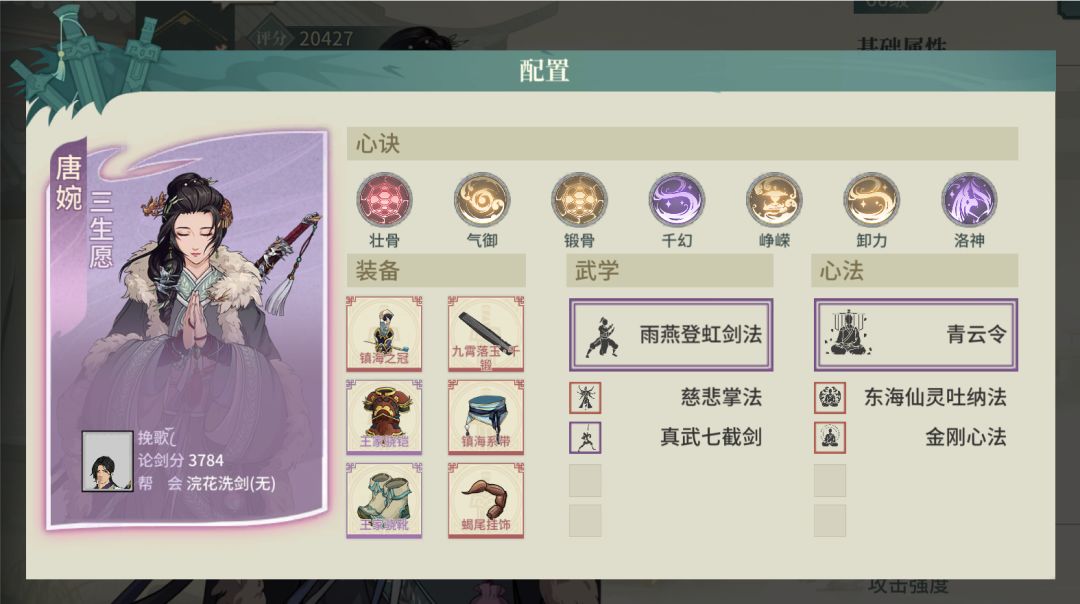Select the purple 千幻 icon
This screenshot has width=1080, height=604.
pos(676,200)
